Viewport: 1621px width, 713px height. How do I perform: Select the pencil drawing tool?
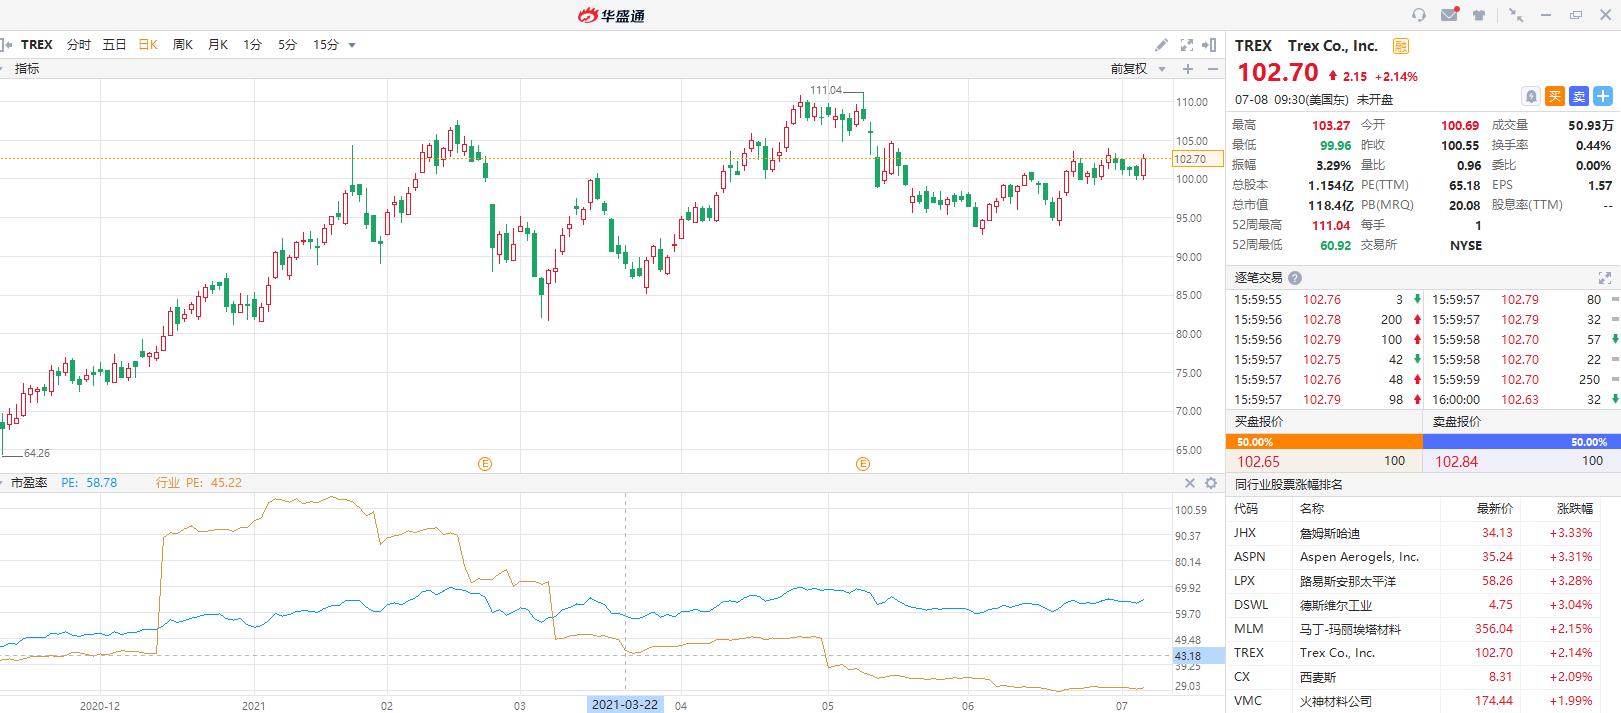[x=1161, y=45]
